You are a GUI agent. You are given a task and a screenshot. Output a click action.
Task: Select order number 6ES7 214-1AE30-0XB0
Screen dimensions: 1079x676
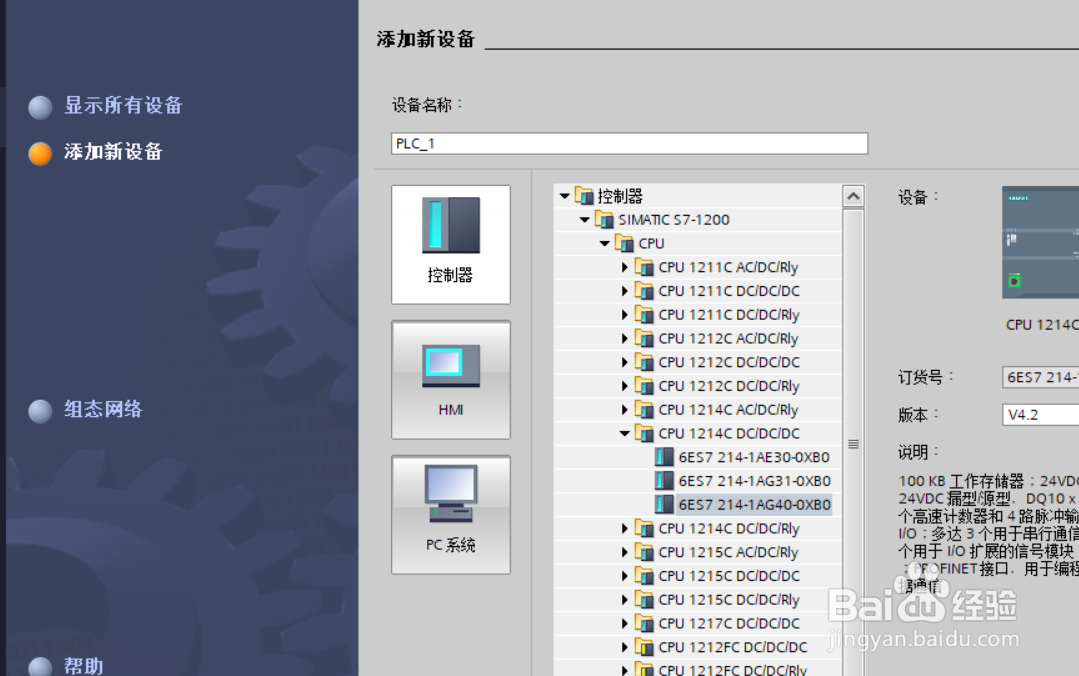tap(754, 457)
